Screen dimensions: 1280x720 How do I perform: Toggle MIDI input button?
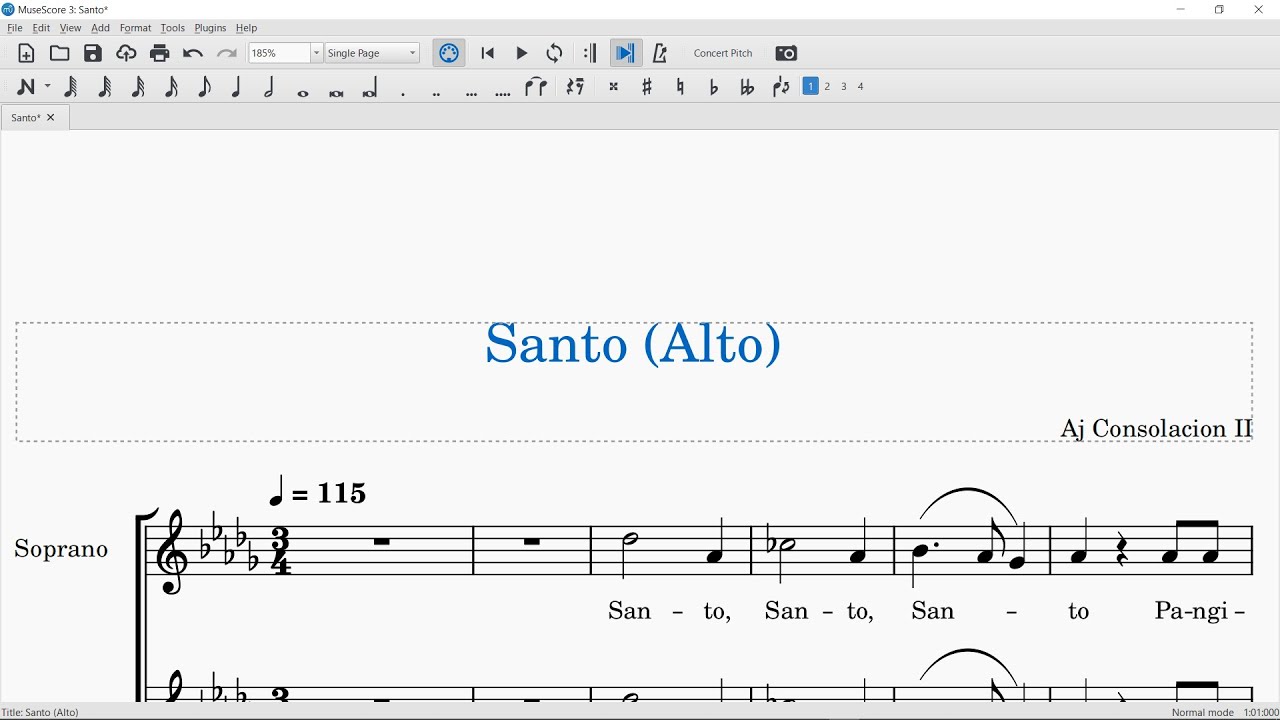pos(449,53)
